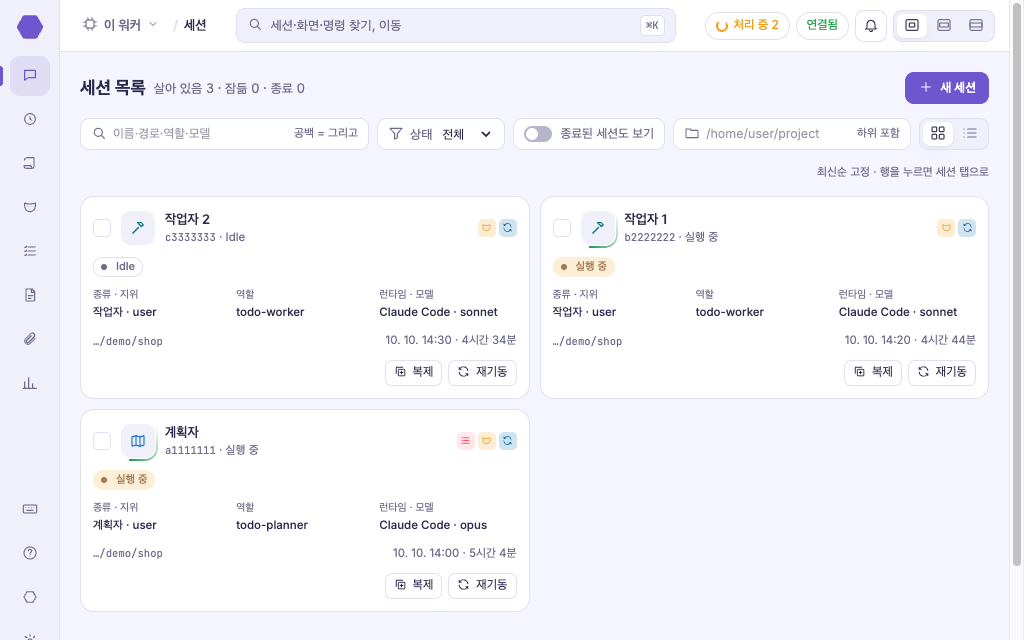Select the three-row layout icon

[976, 25]
